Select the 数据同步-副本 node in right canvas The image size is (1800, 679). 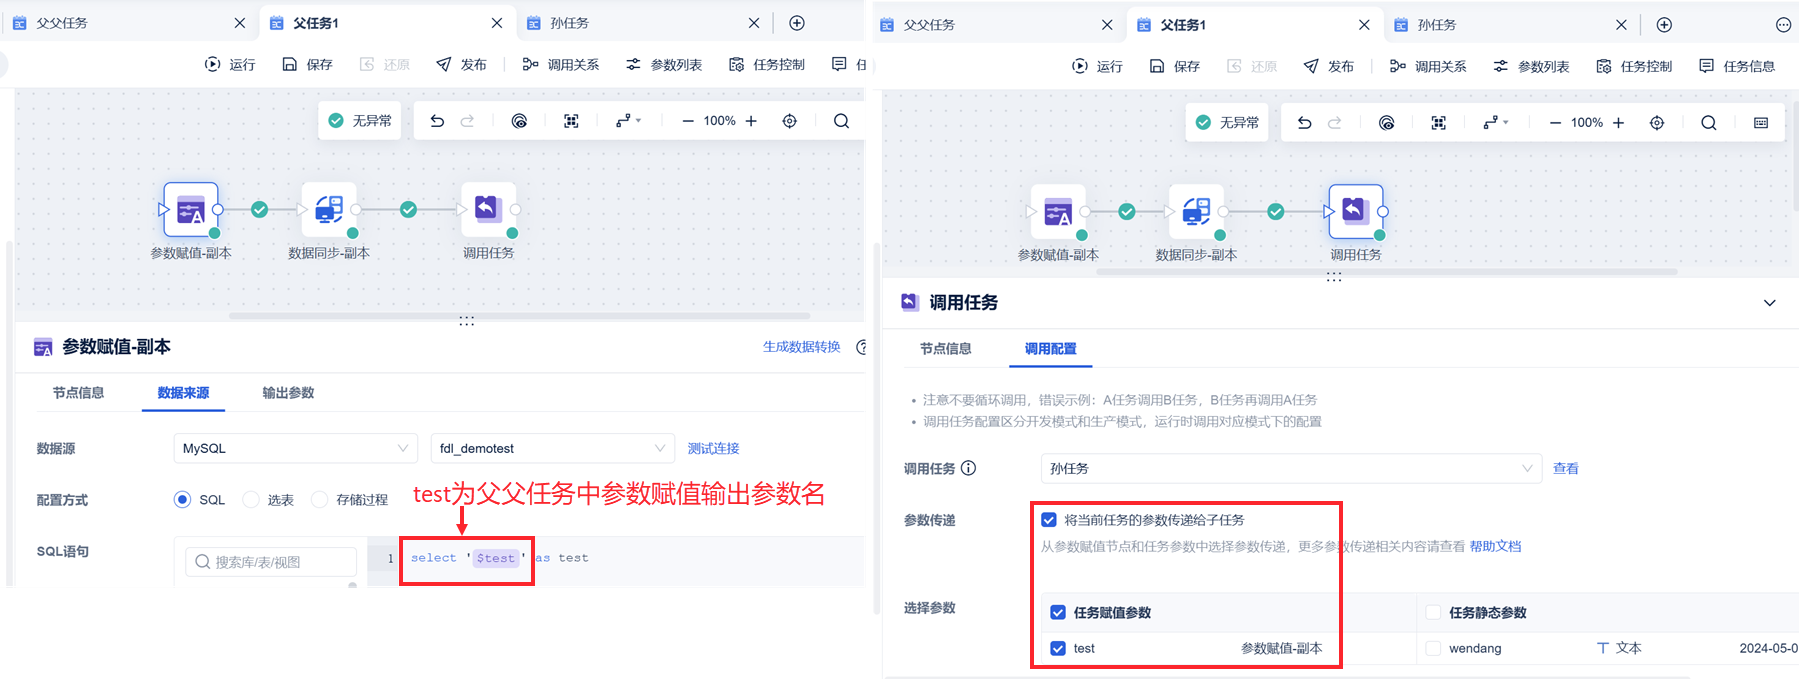point(1196,211)
